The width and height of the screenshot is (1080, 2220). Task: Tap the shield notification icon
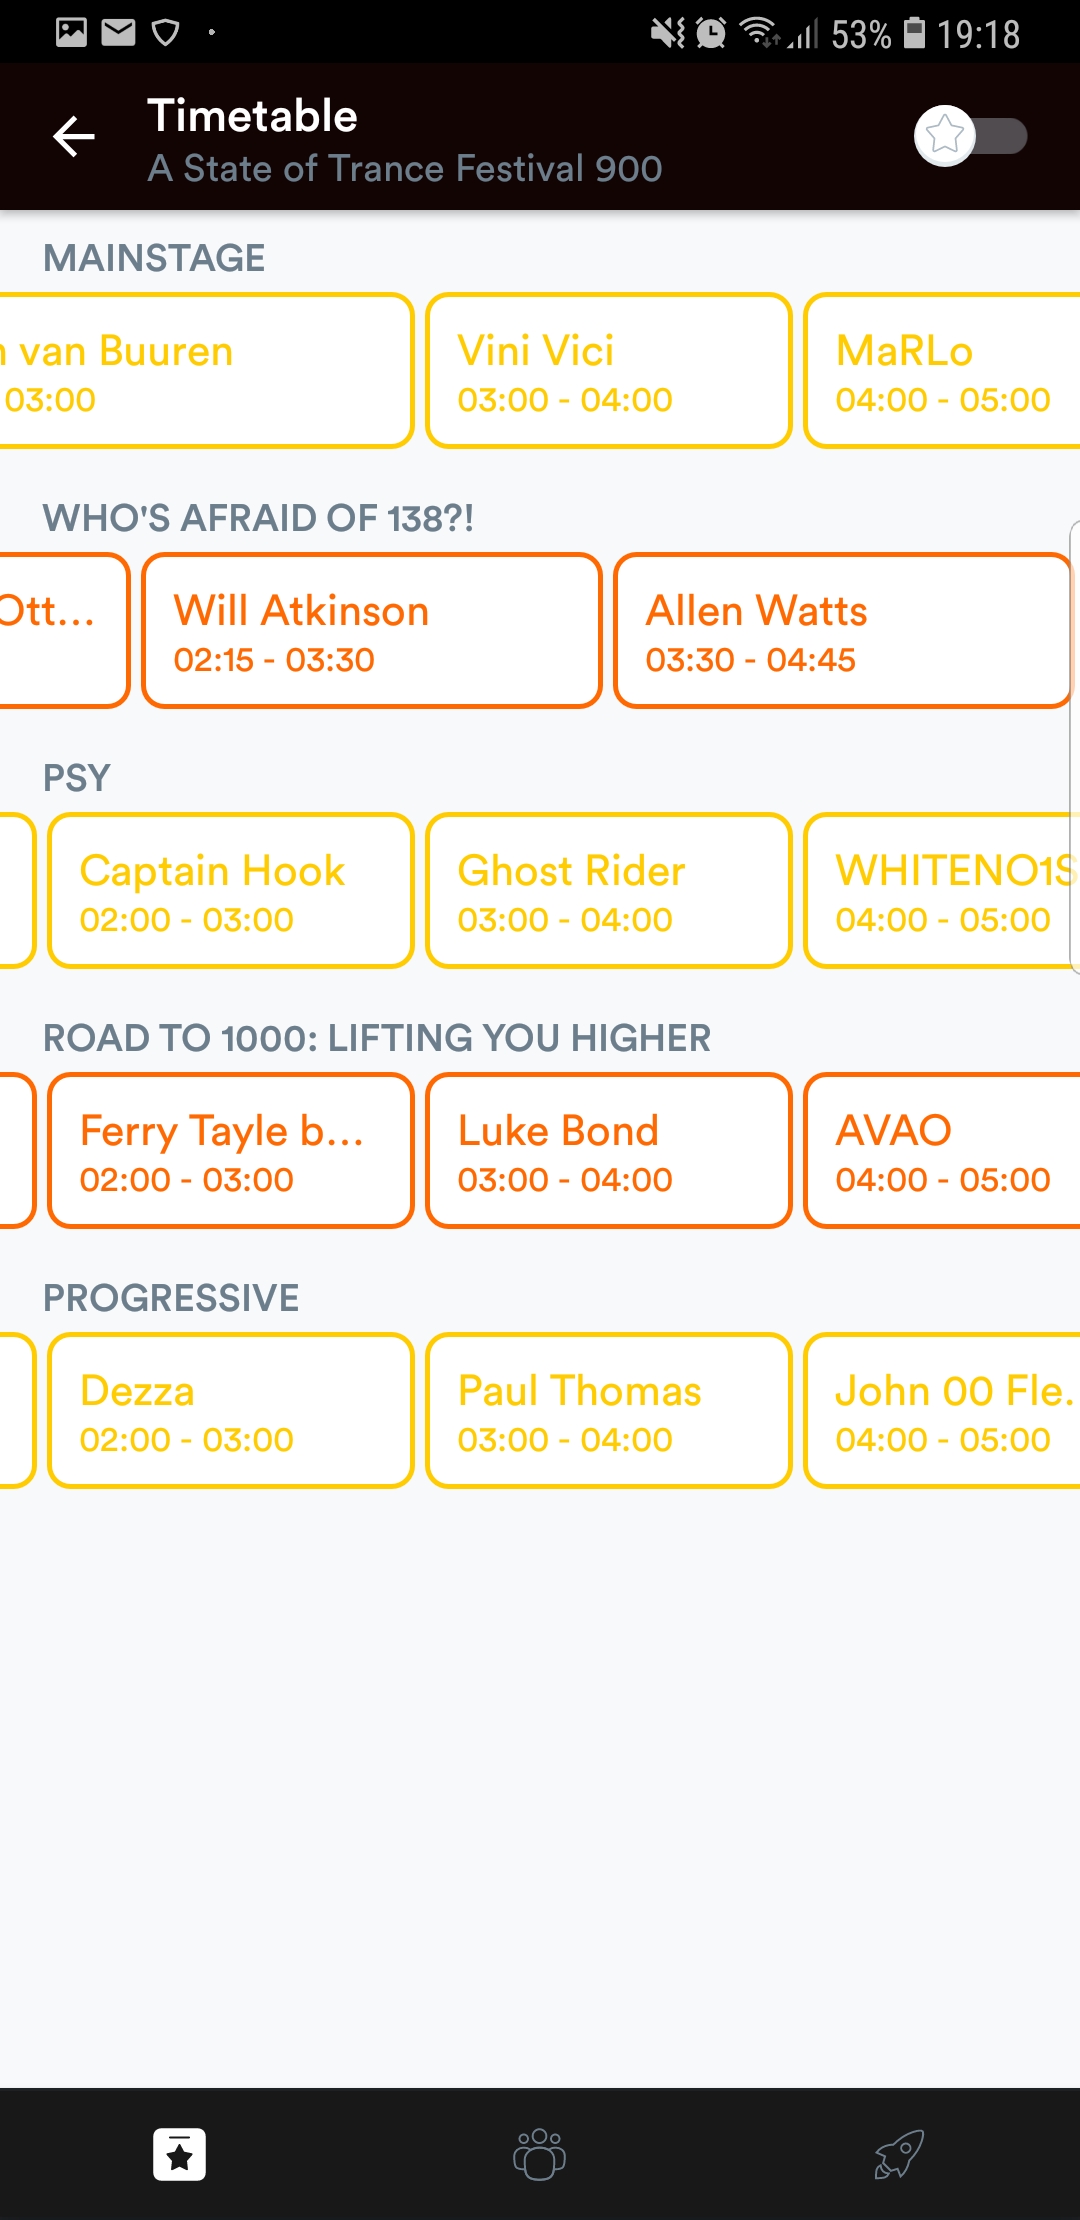[165, 33]
